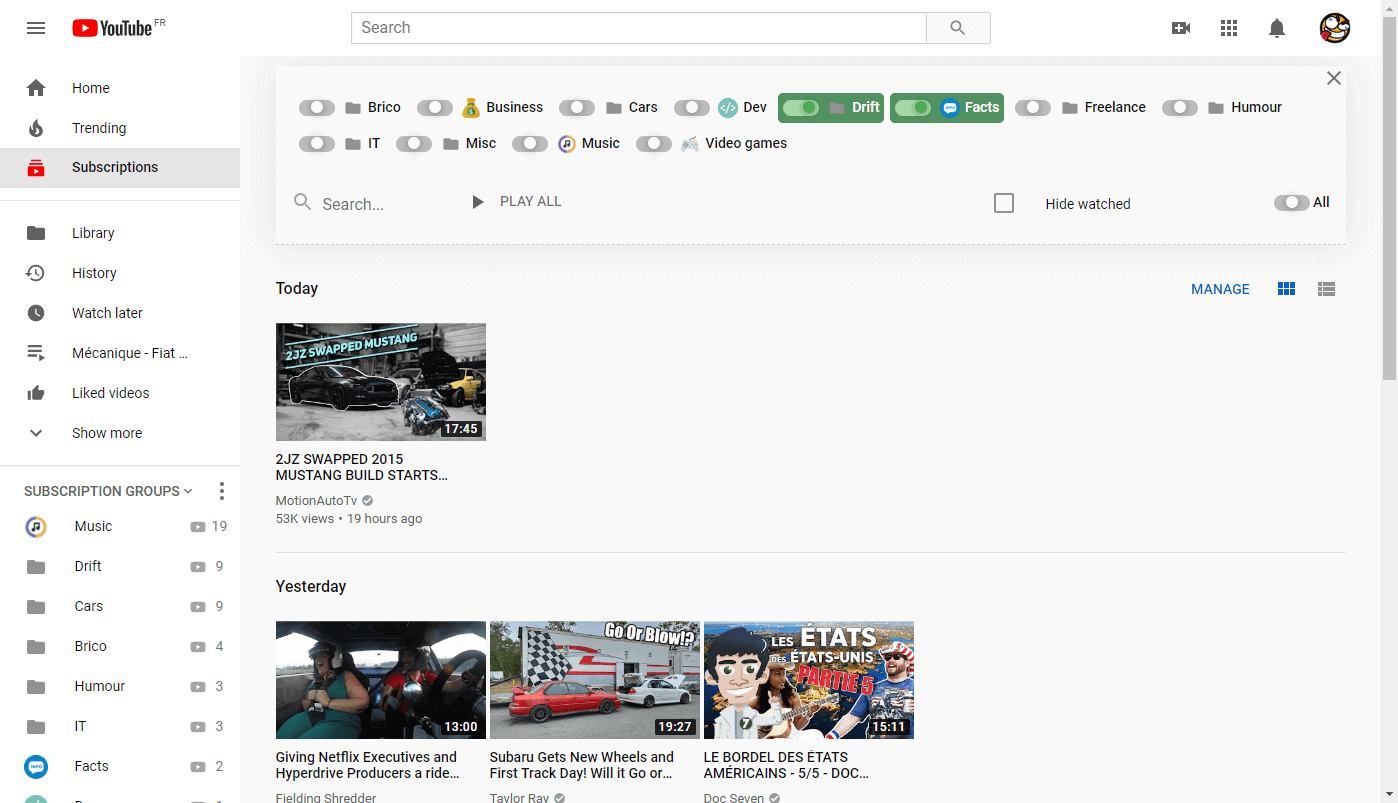The height and width of the screenshot is (803, 1398).
Task: Click the search magnifier button
Action: coord(958,28)
